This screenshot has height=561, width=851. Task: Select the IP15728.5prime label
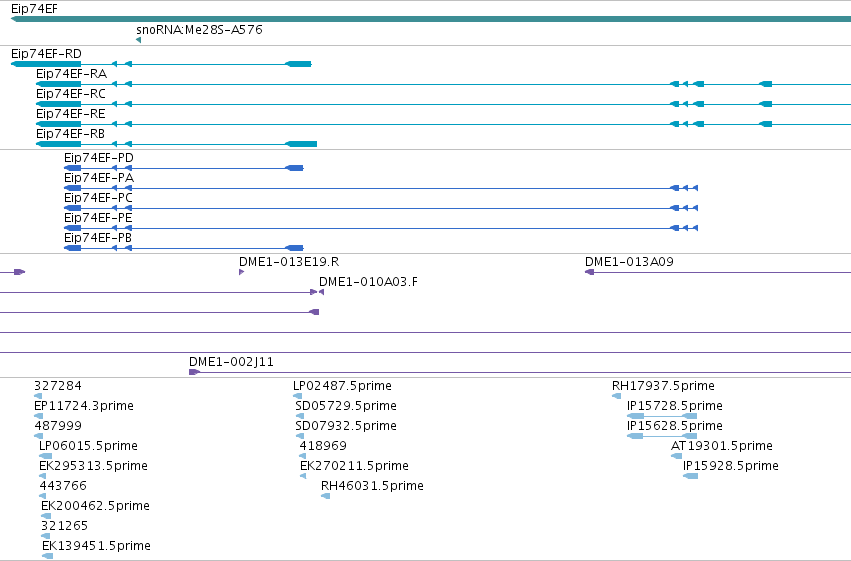tap(674, 406)
